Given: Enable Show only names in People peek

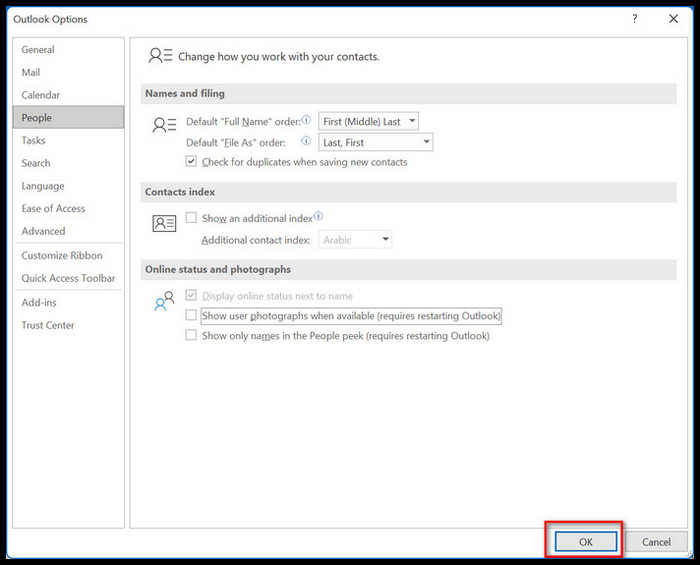Looking at the screenshot, I should 191,335.
